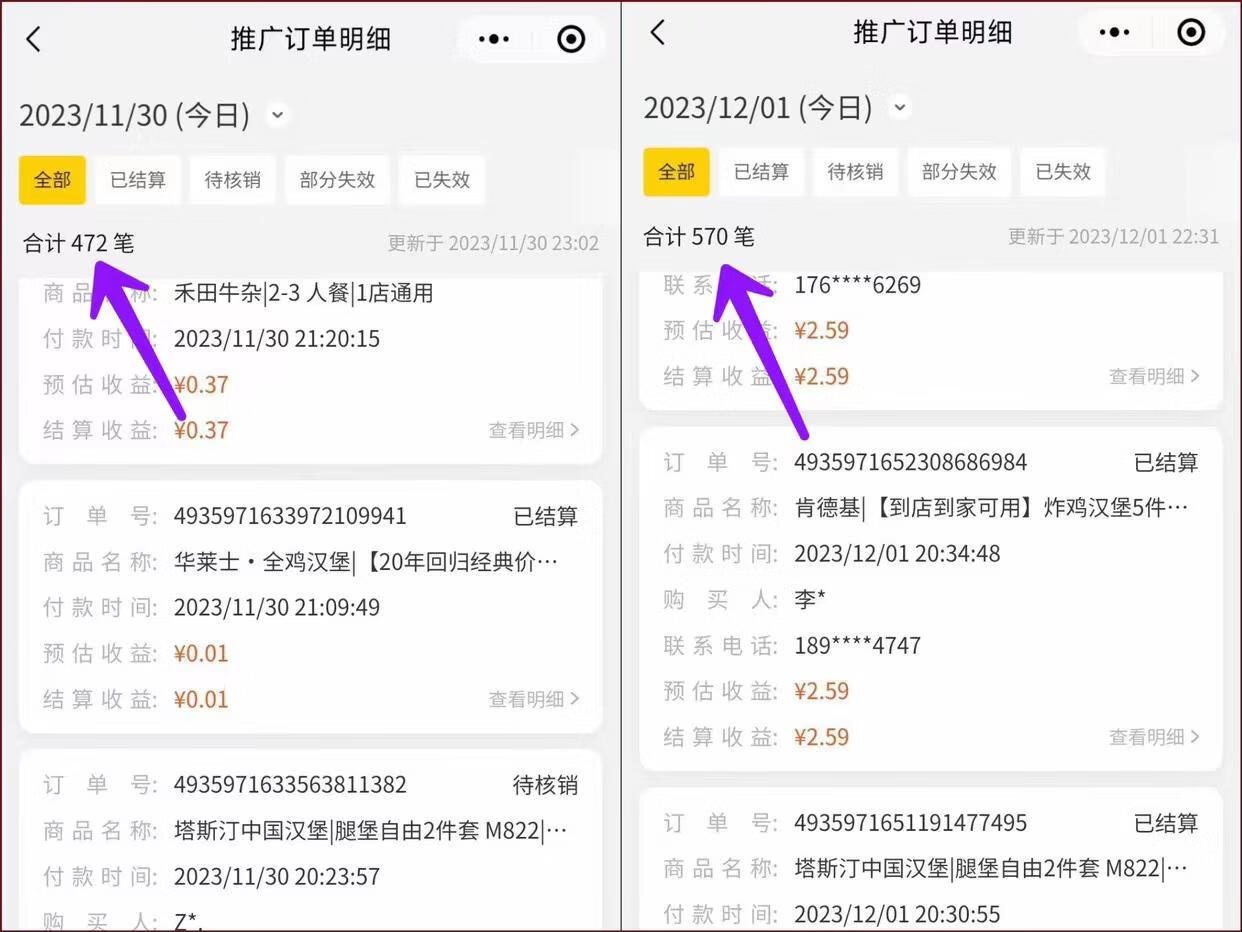Tap the circular close/home capsule icon
This screenshot has height=932, width=1242.
point(570,39)
